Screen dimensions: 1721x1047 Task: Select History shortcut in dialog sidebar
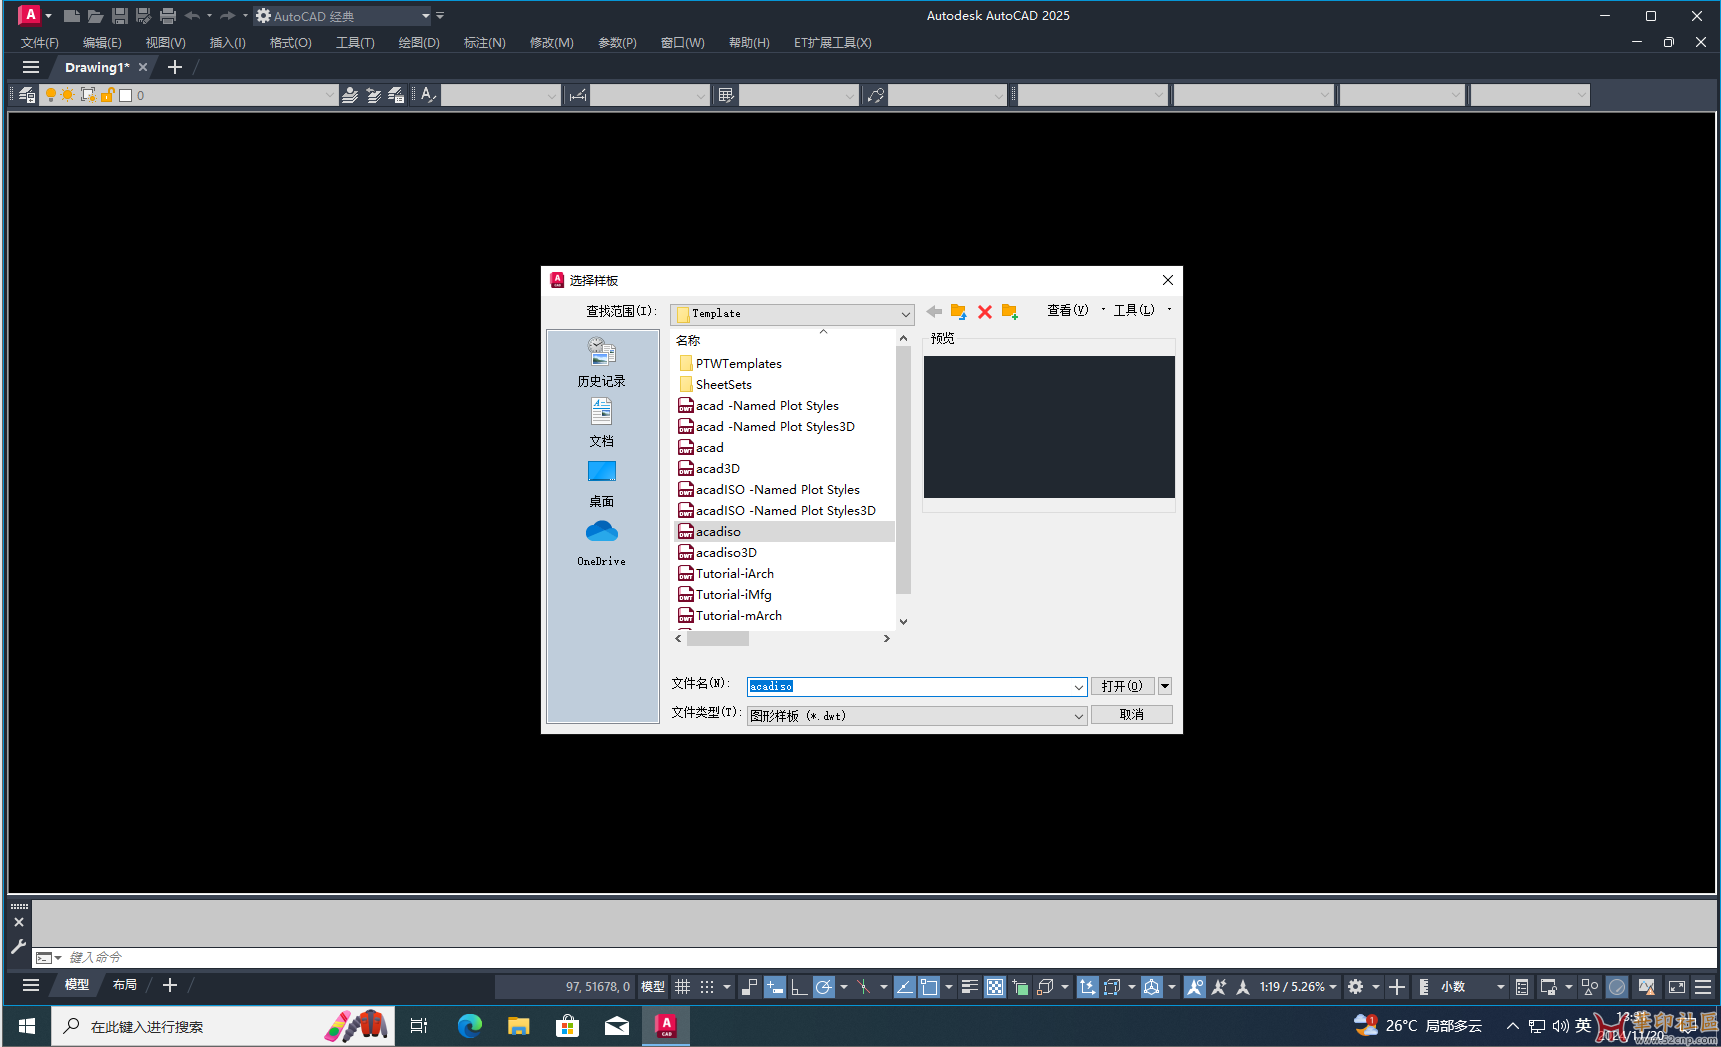point(601,362)
